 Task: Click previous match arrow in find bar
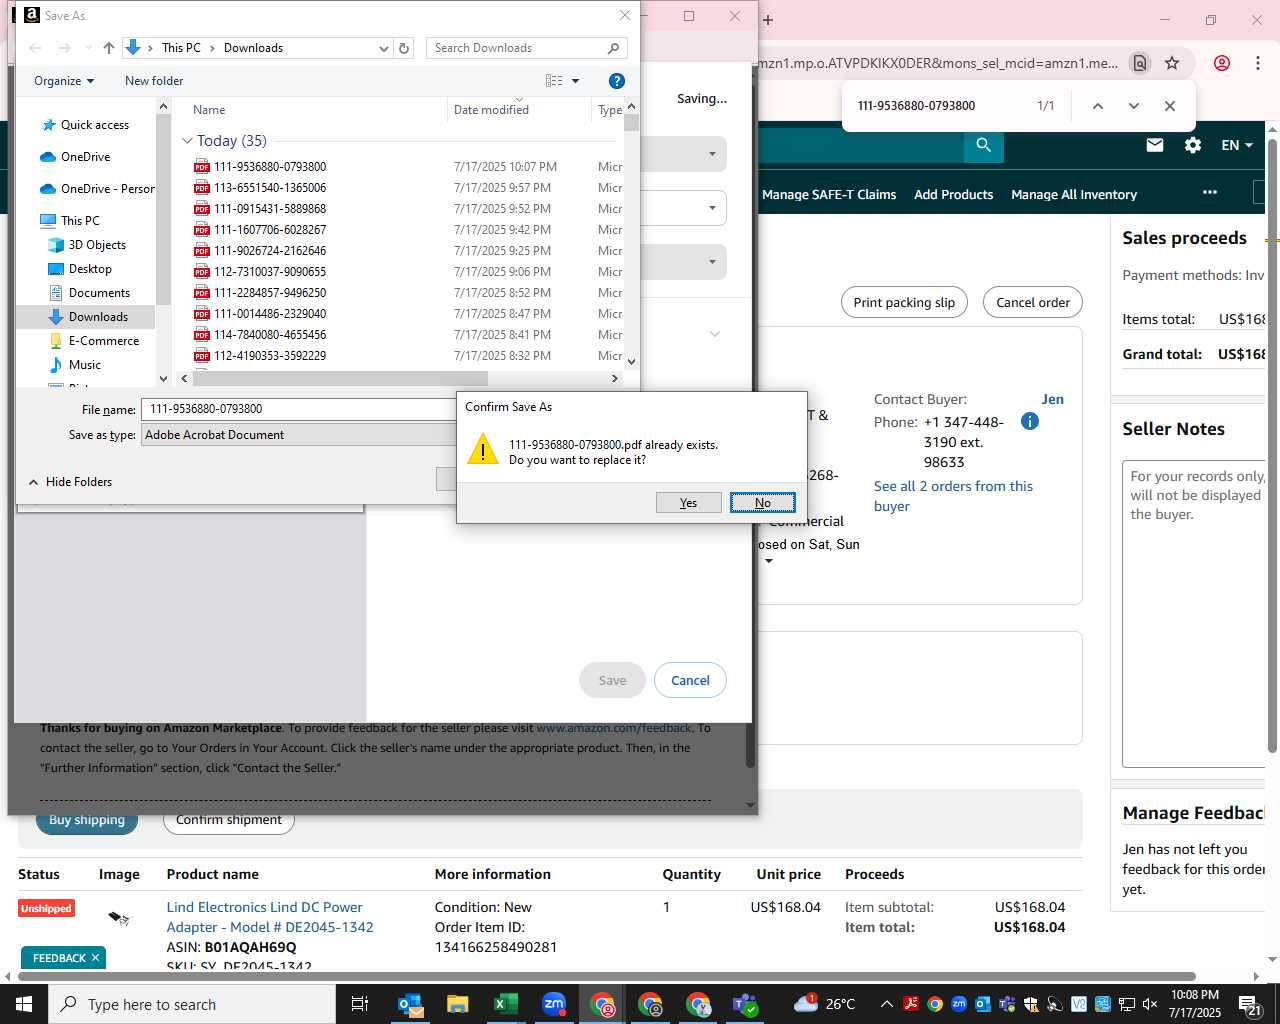point(1097,106)
